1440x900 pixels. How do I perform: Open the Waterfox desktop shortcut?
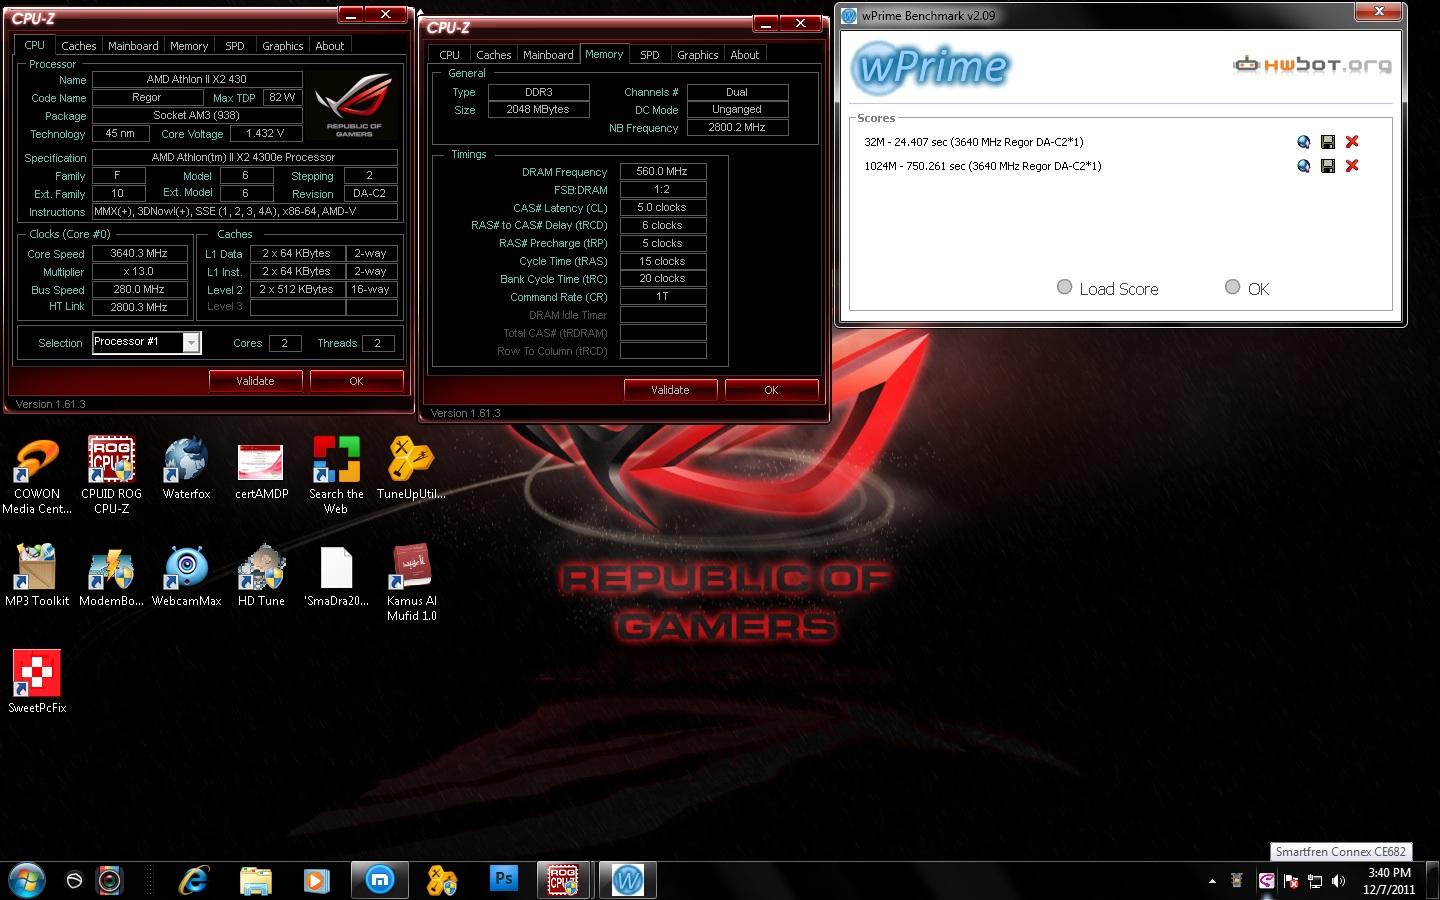[x=186, y=469]
